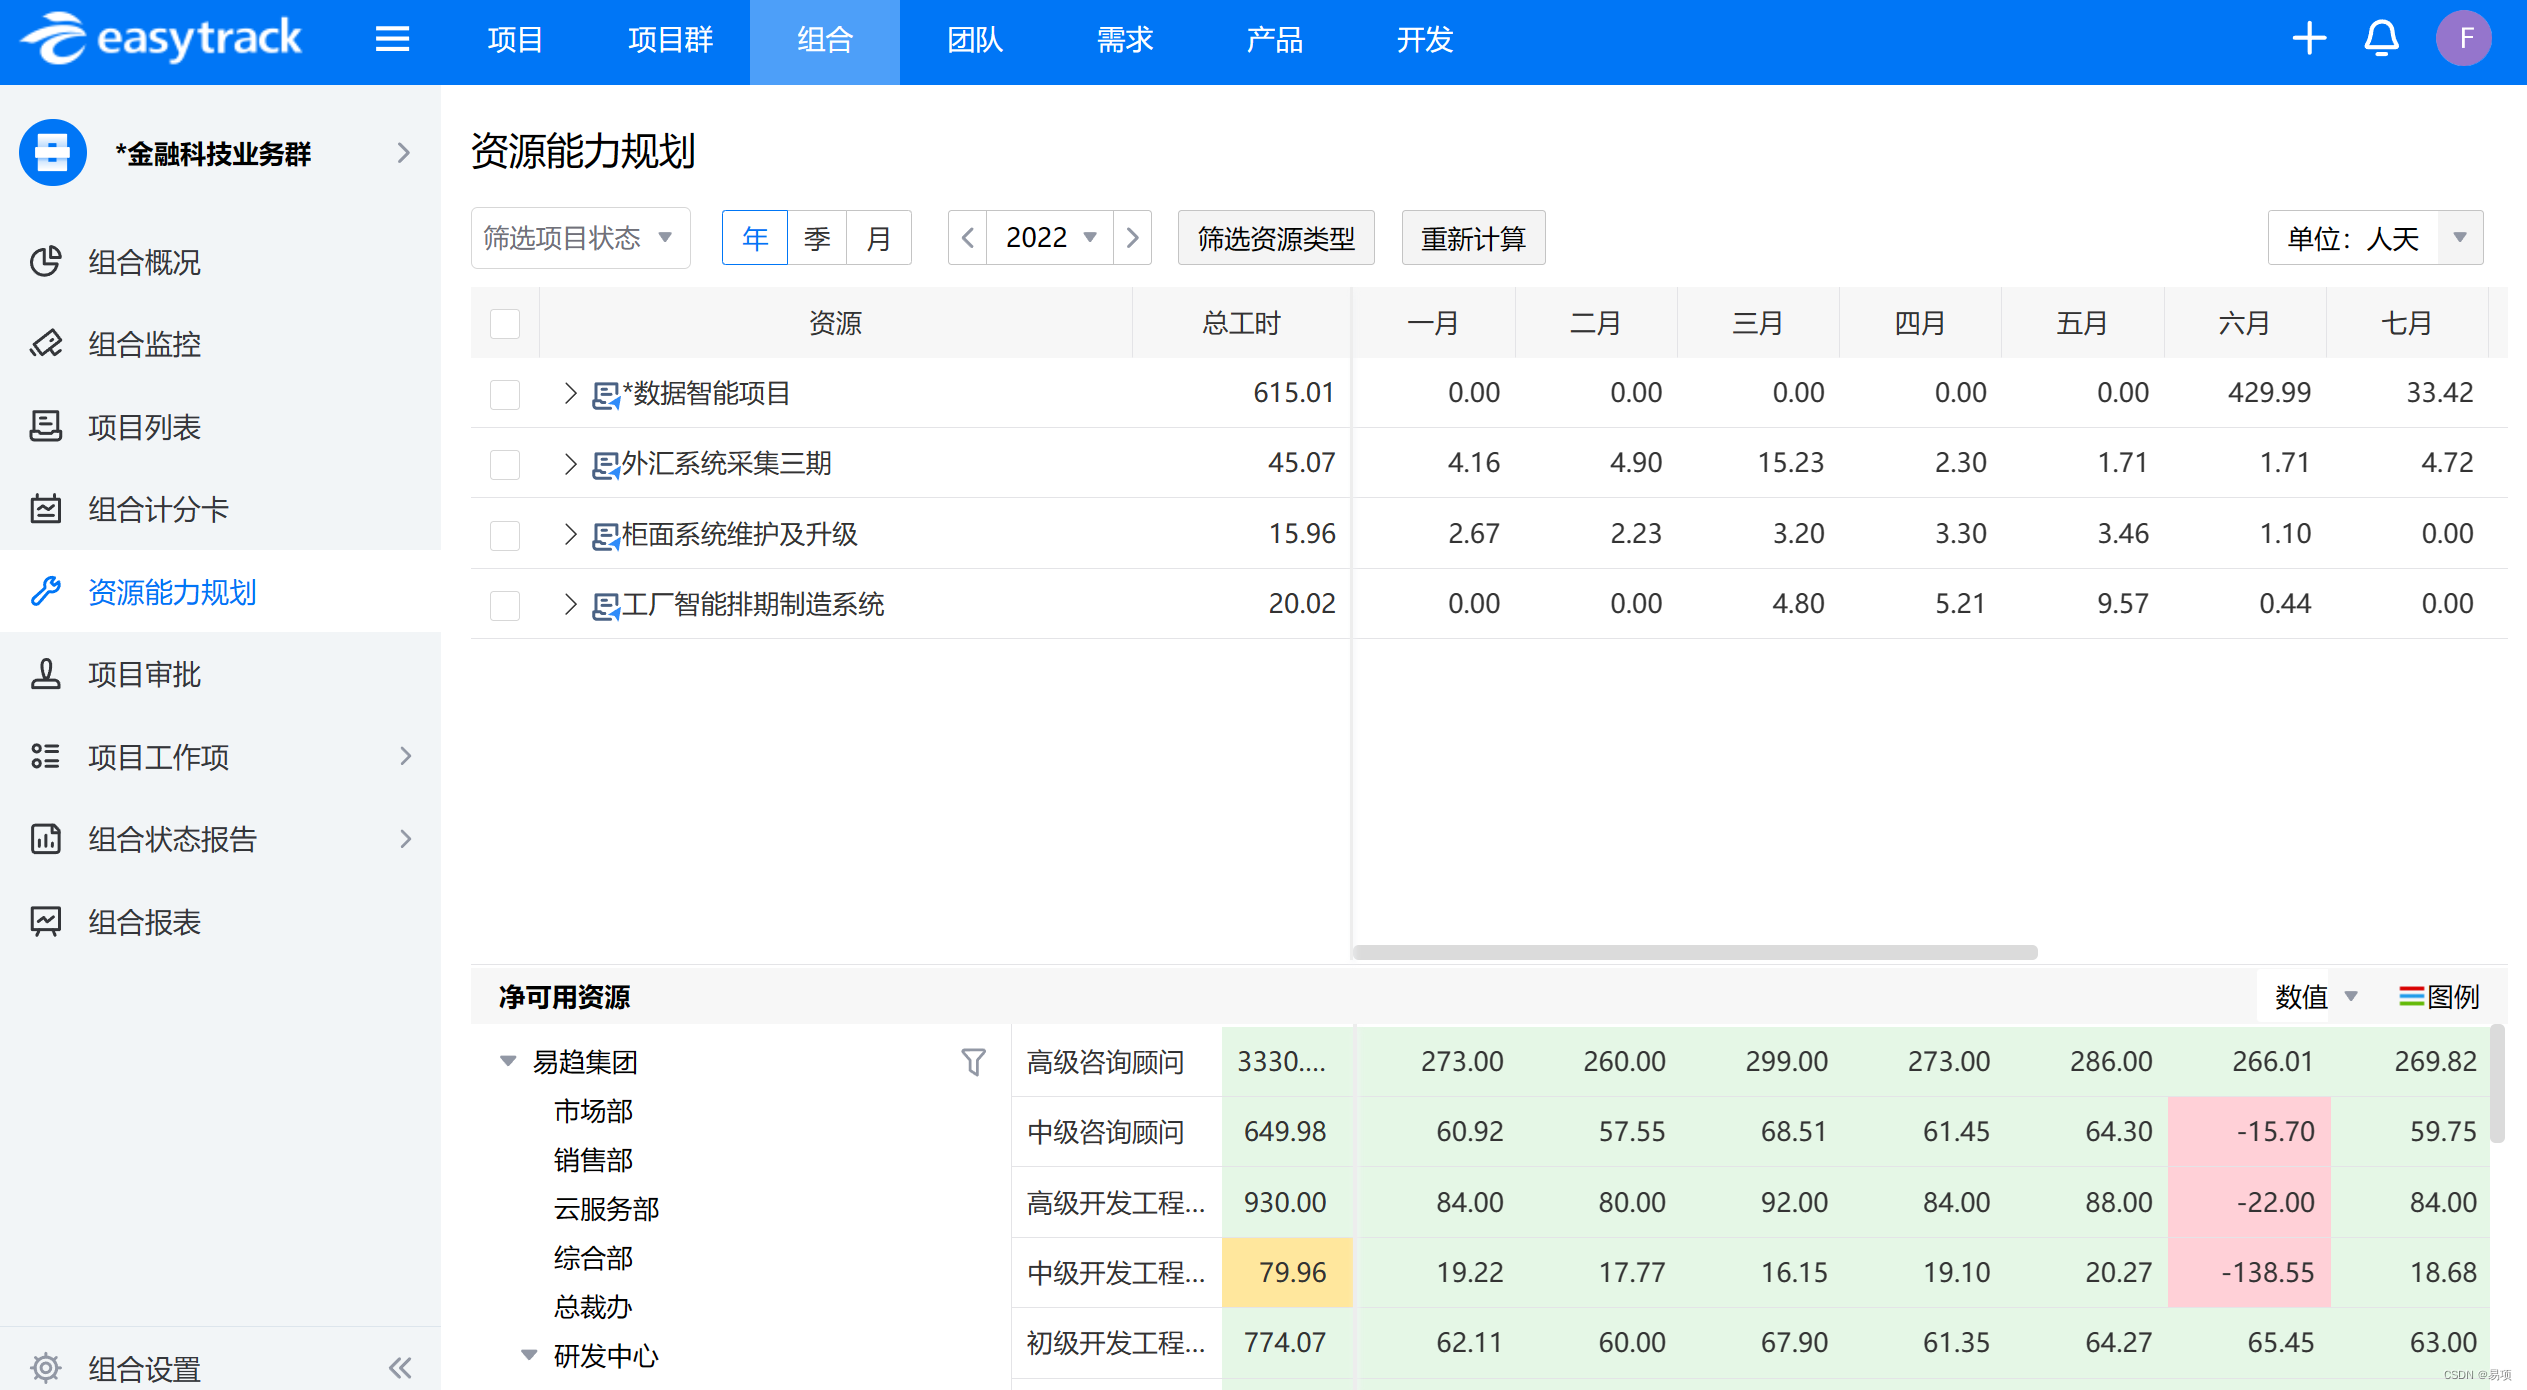
Task: Check the box for 外汇系统采集三期 row
Action: tap(505, 464)
